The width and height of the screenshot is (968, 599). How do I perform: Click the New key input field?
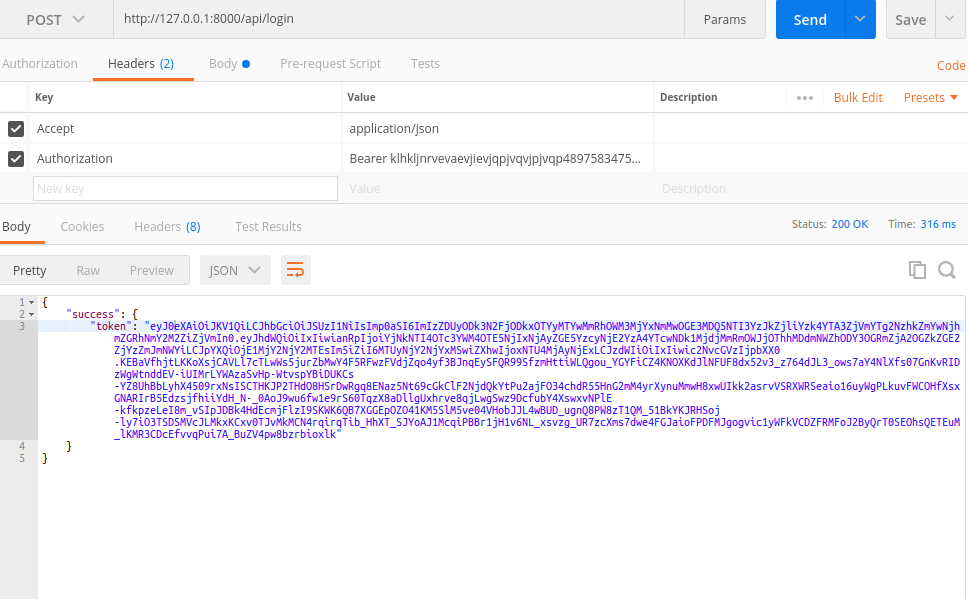[186, 189]
